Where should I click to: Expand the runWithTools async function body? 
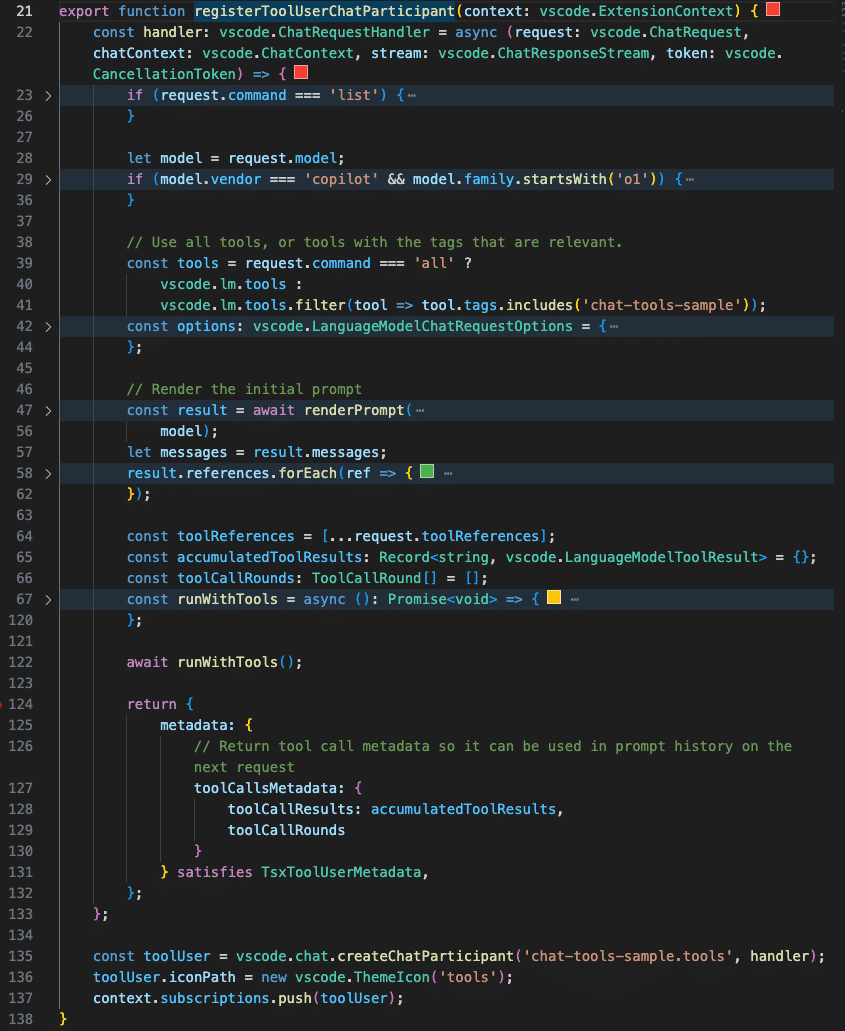[50, 598]
